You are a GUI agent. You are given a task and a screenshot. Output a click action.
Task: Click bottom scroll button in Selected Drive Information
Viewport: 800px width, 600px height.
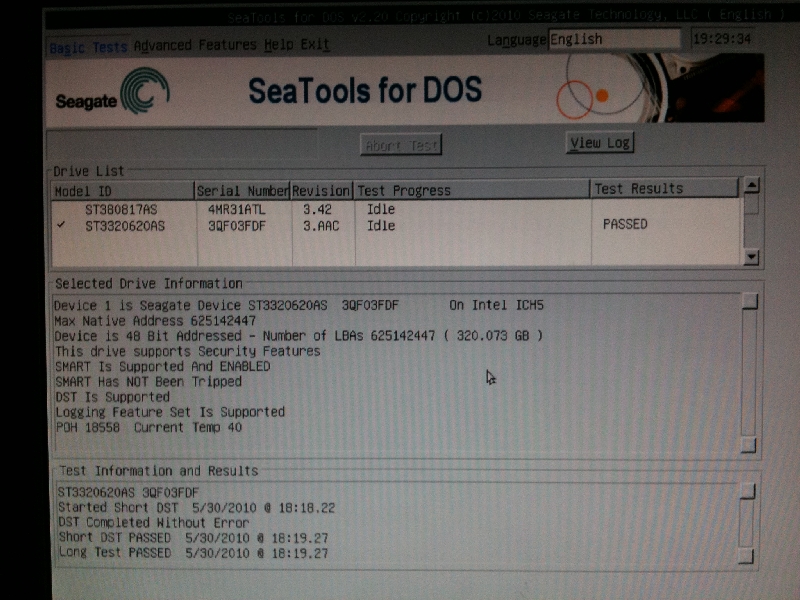(748, 445)
